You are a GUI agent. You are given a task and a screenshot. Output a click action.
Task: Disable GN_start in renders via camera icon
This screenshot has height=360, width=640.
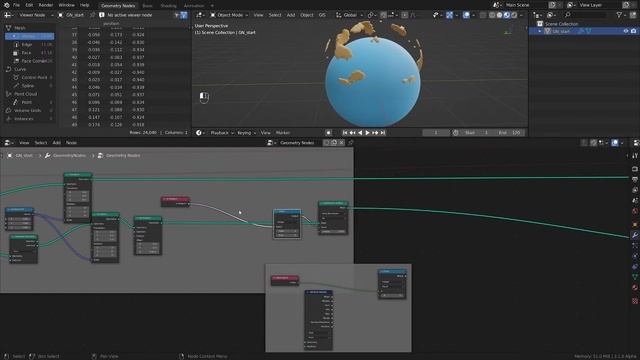[633, 31]
